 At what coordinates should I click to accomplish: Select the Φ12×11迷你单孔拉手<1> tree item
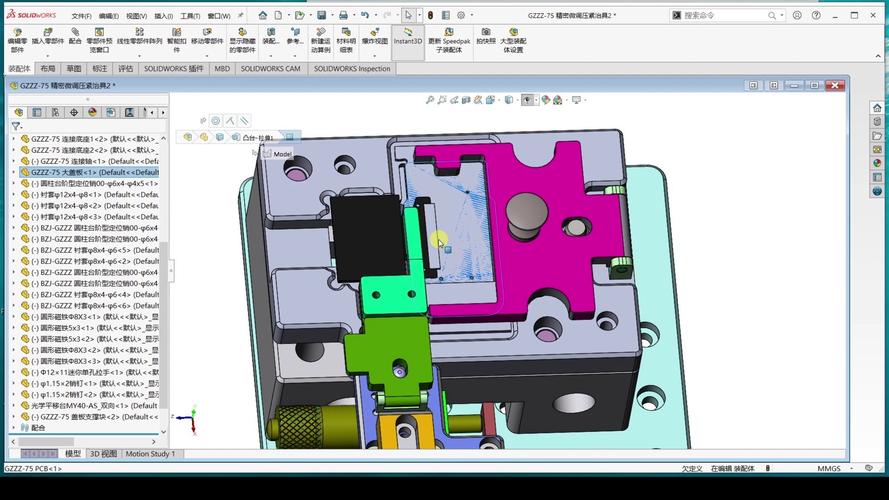(94, 372)
